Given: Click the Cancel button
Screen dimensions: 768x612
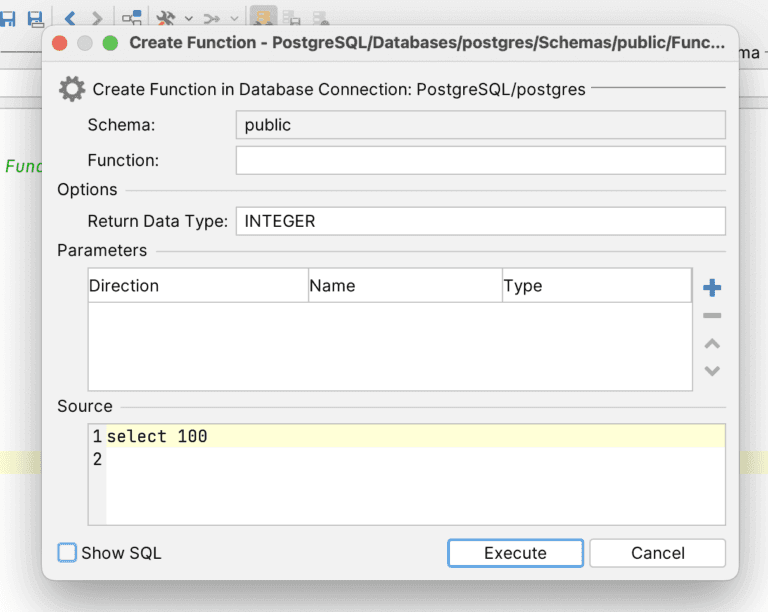Looking at the screenshot, I should 657,553.
